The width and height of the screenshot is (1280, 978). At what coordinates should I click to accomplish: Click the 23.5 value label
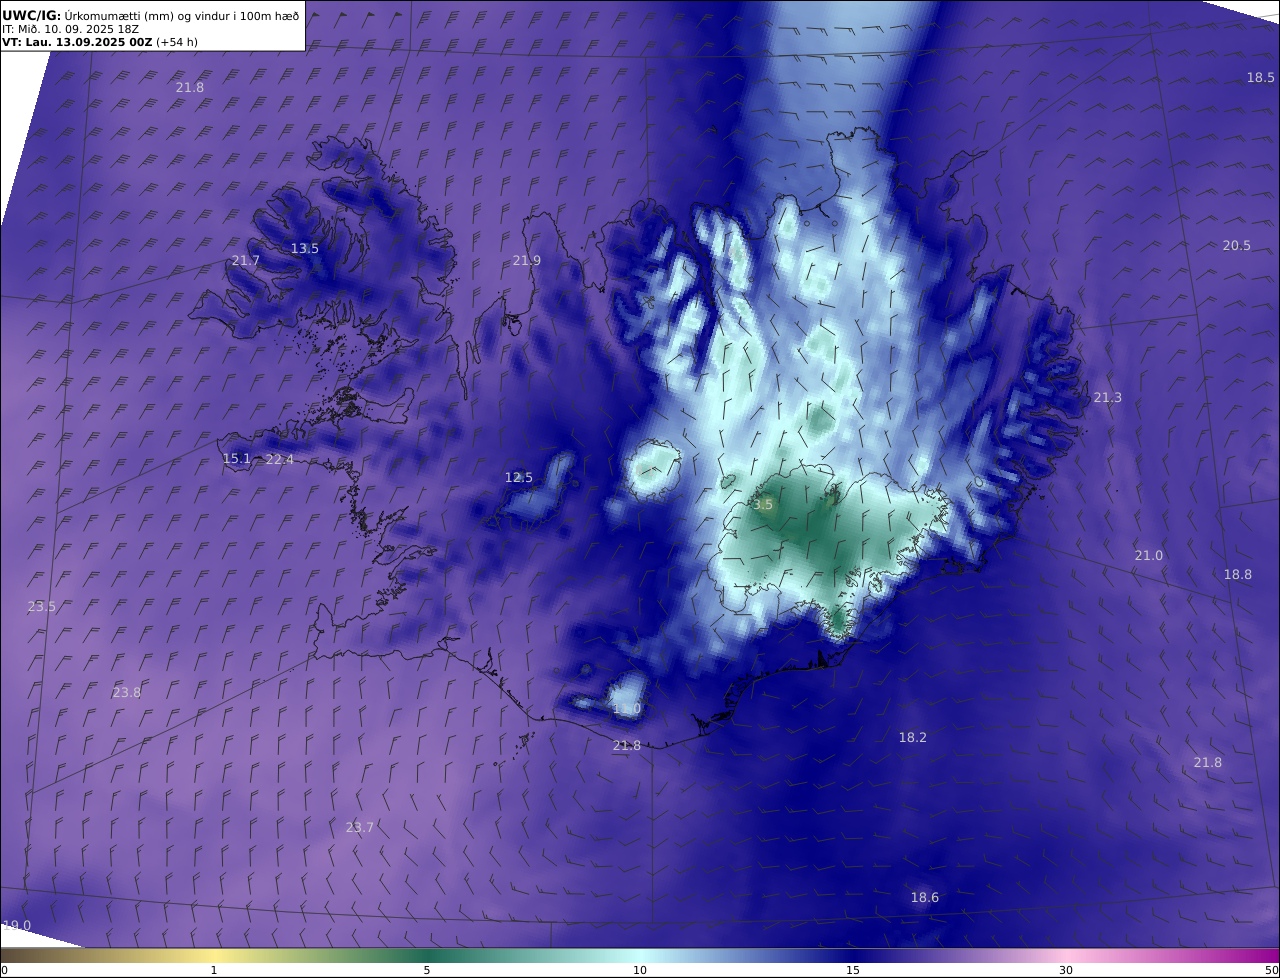[41, 607]
